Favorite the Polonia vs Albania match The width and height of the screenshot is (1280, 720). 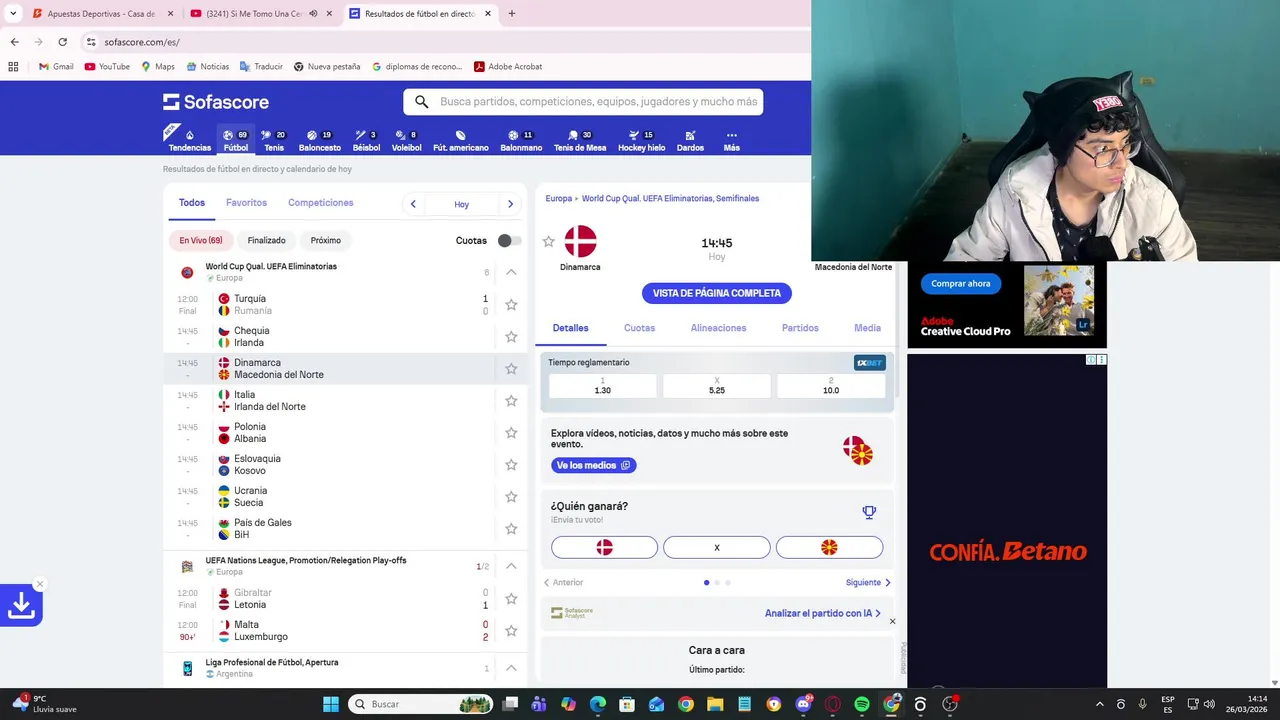coord(511,433)
